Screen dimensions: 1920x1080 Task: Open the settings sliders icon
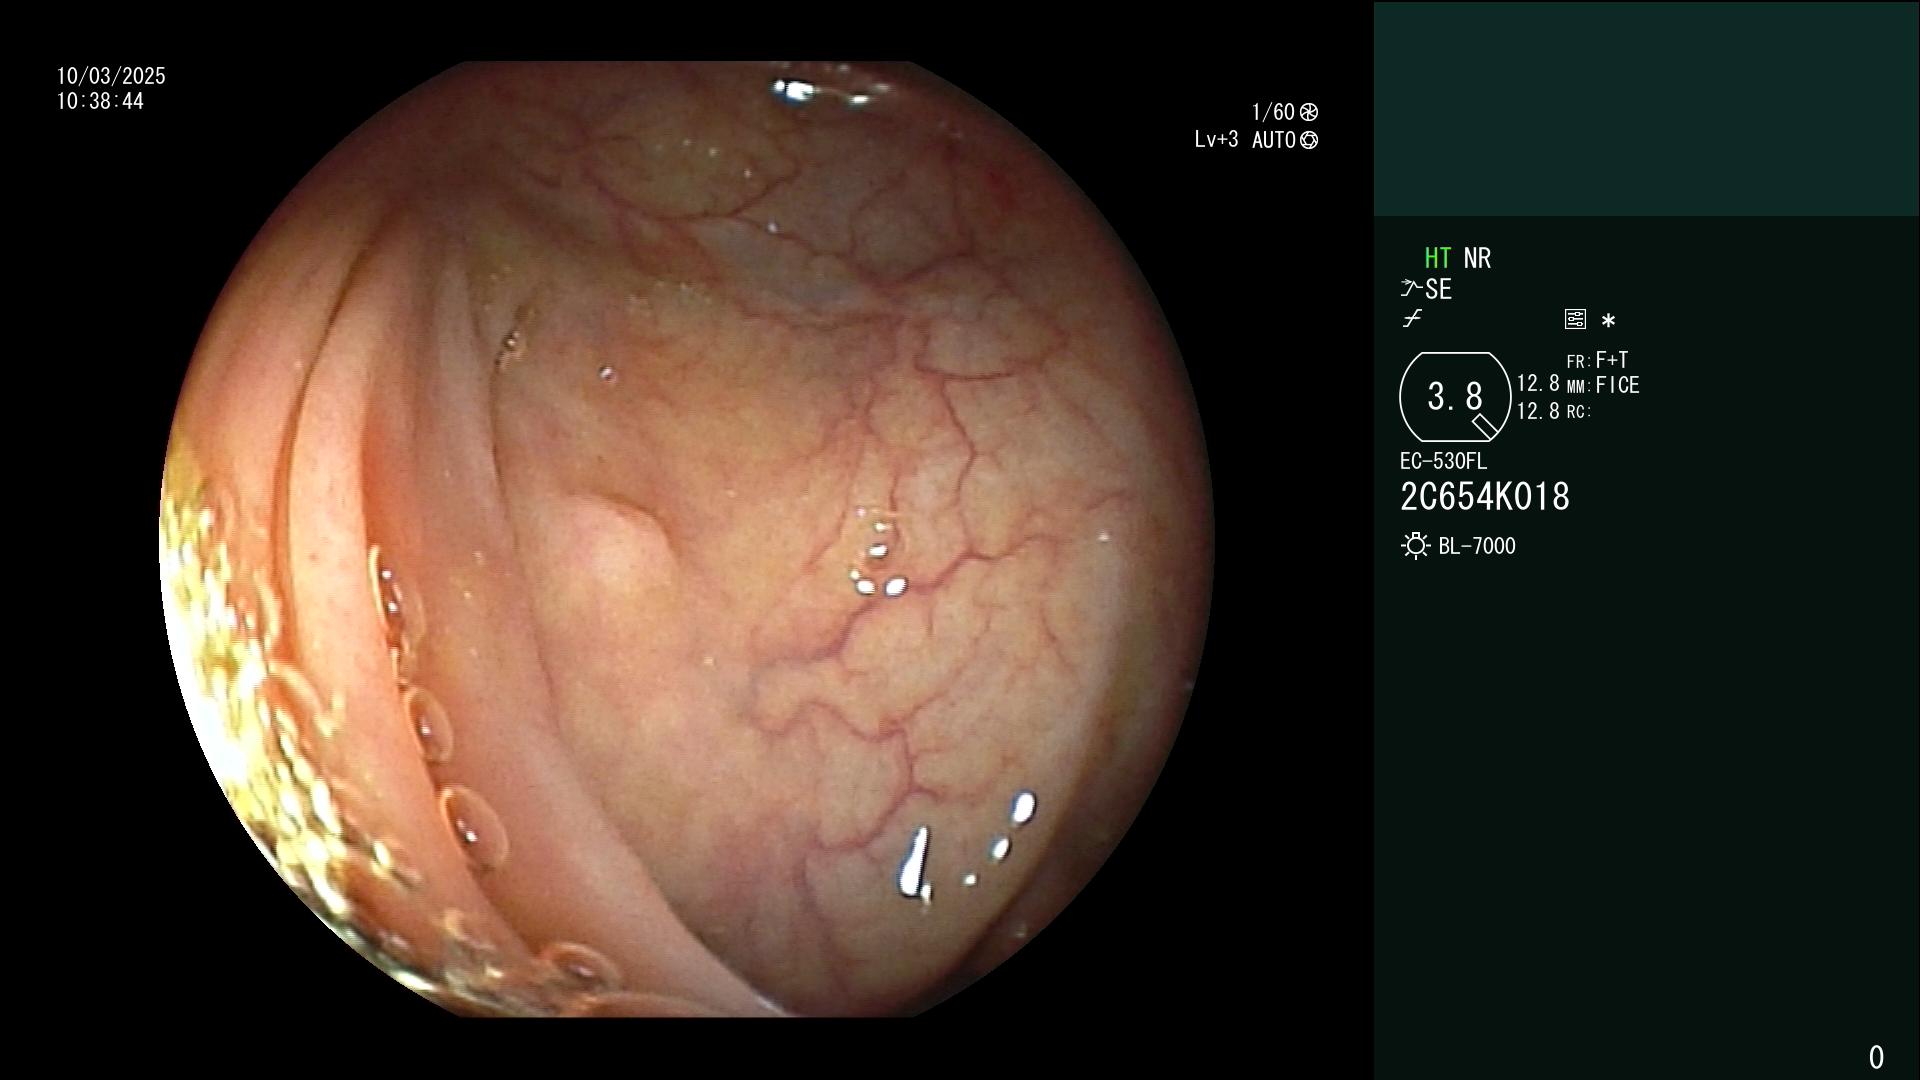tap(1575, 319)
